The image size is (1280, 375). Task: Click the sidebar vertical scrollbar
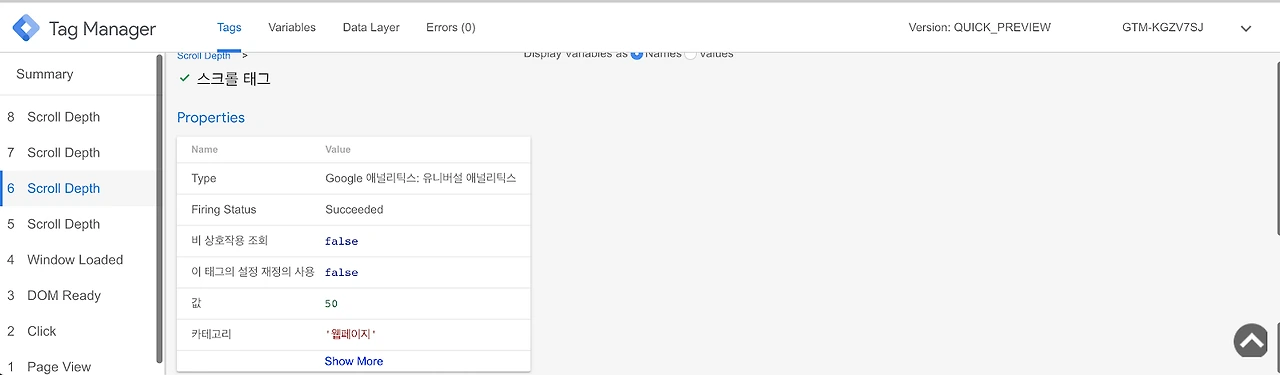click(x=160, y=209)
